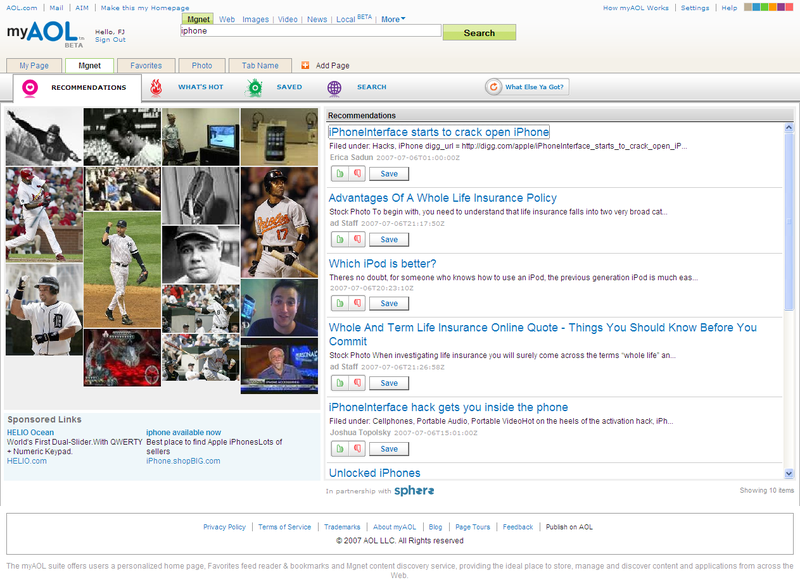
Task: Pick the red theme color swatch
Action: pos(789,7)
